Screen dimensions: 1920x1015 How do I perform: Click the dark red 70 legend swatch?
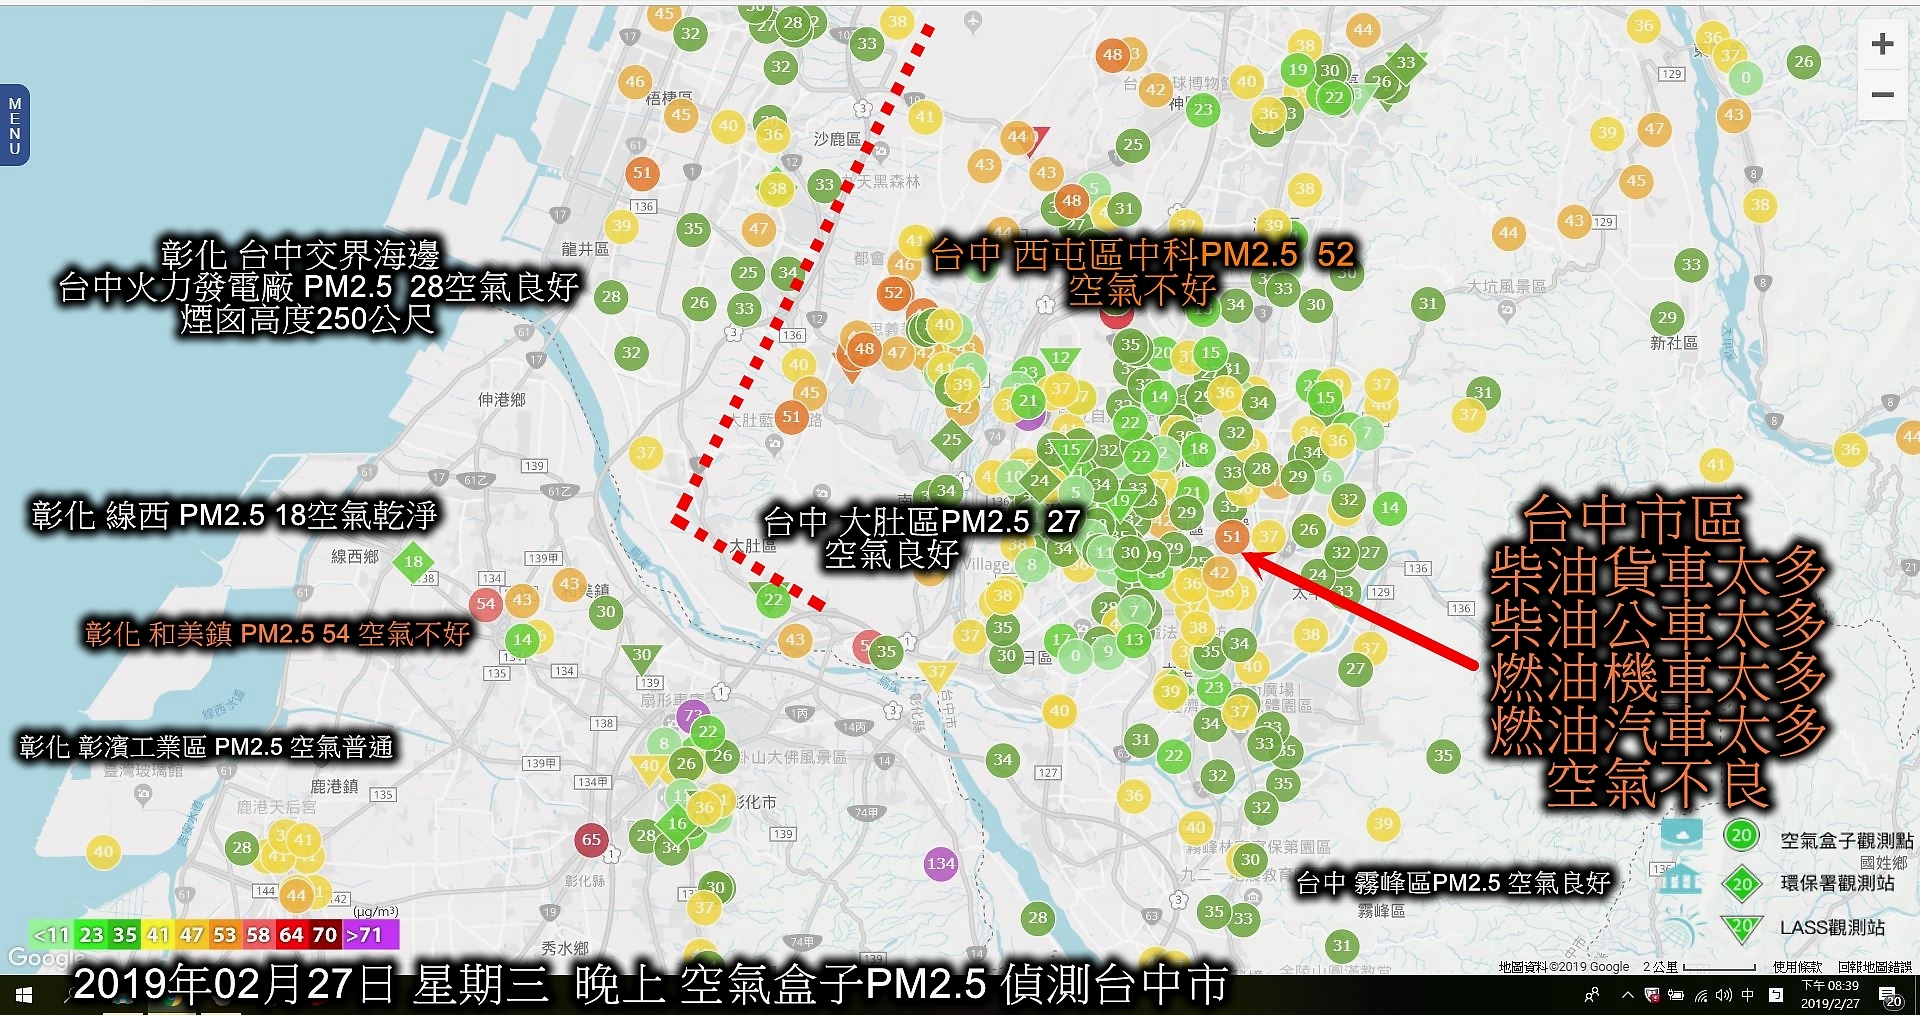pyautogui.click(x=325, y=935)
